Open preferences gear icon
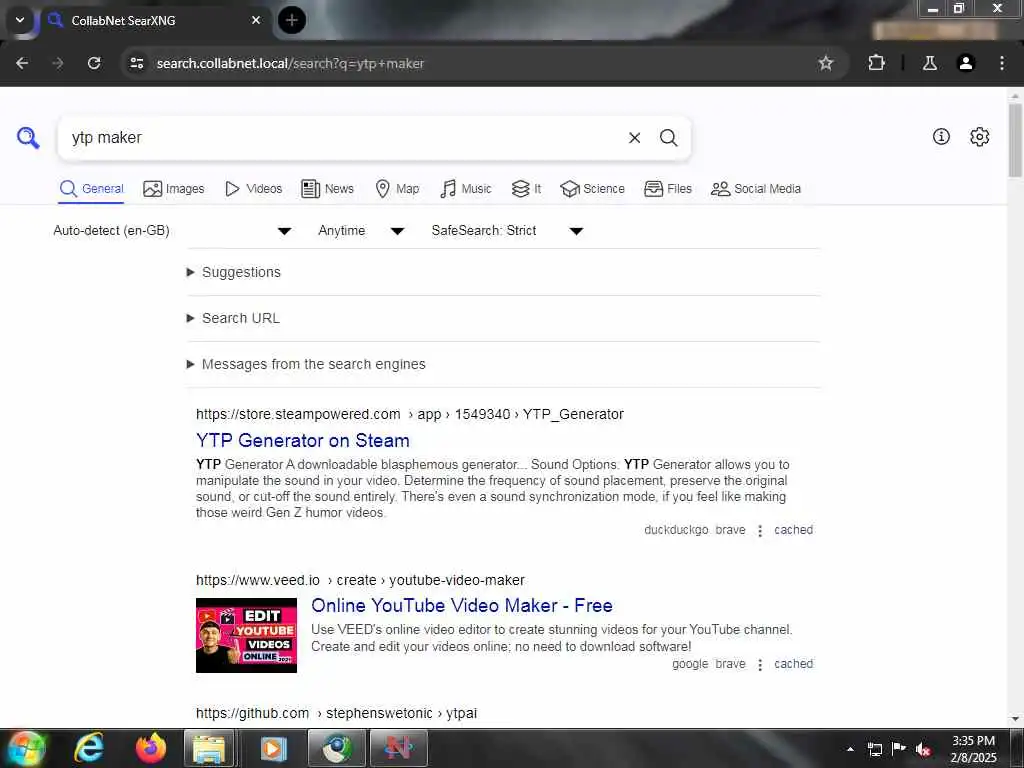 click(x=980, y=136)
